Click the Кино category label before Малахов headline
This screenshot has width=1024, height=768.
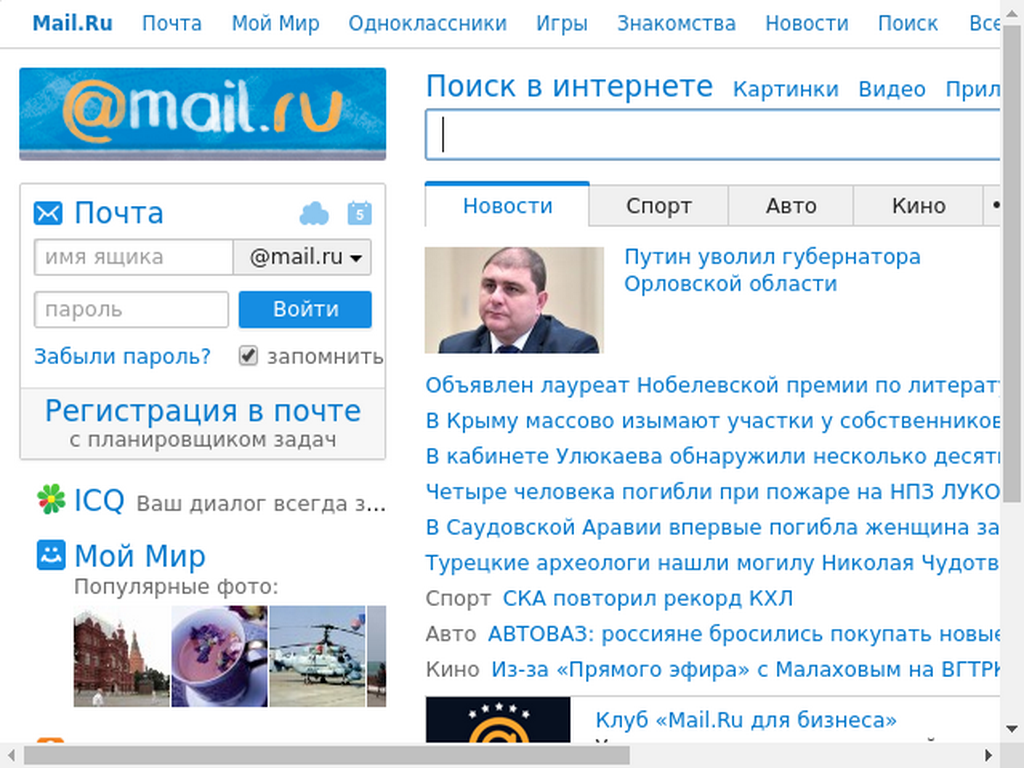tap(453, 669)
